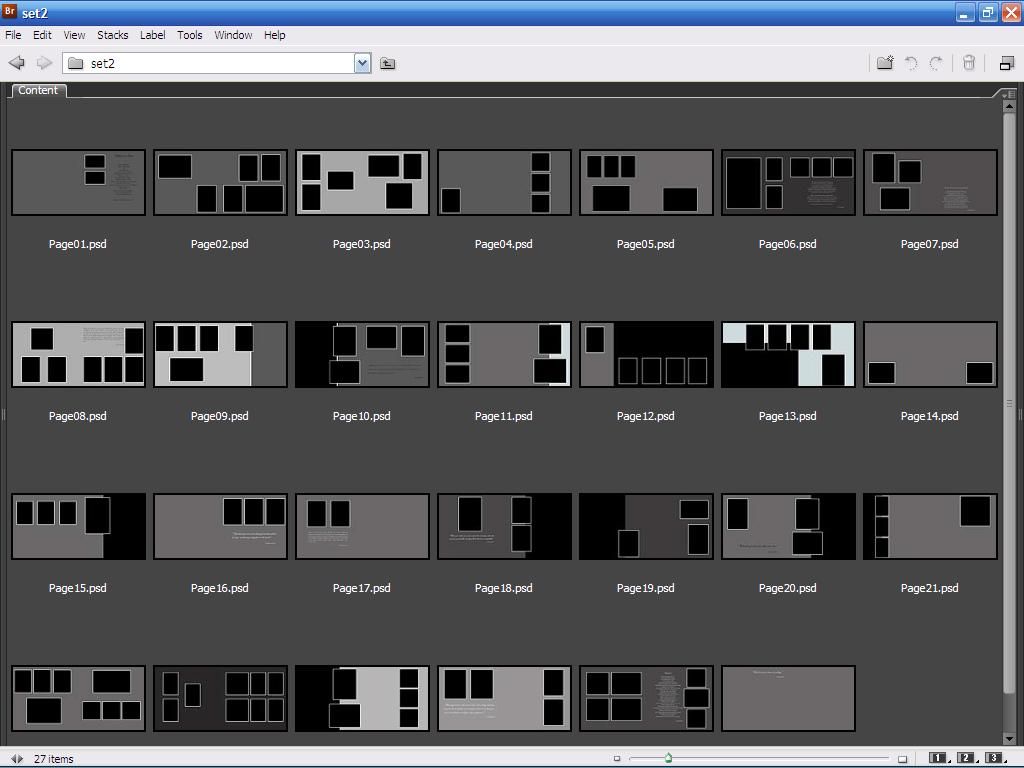Select the Page03.psd thumbnail

pyautogui.click(x=362, y=182)
